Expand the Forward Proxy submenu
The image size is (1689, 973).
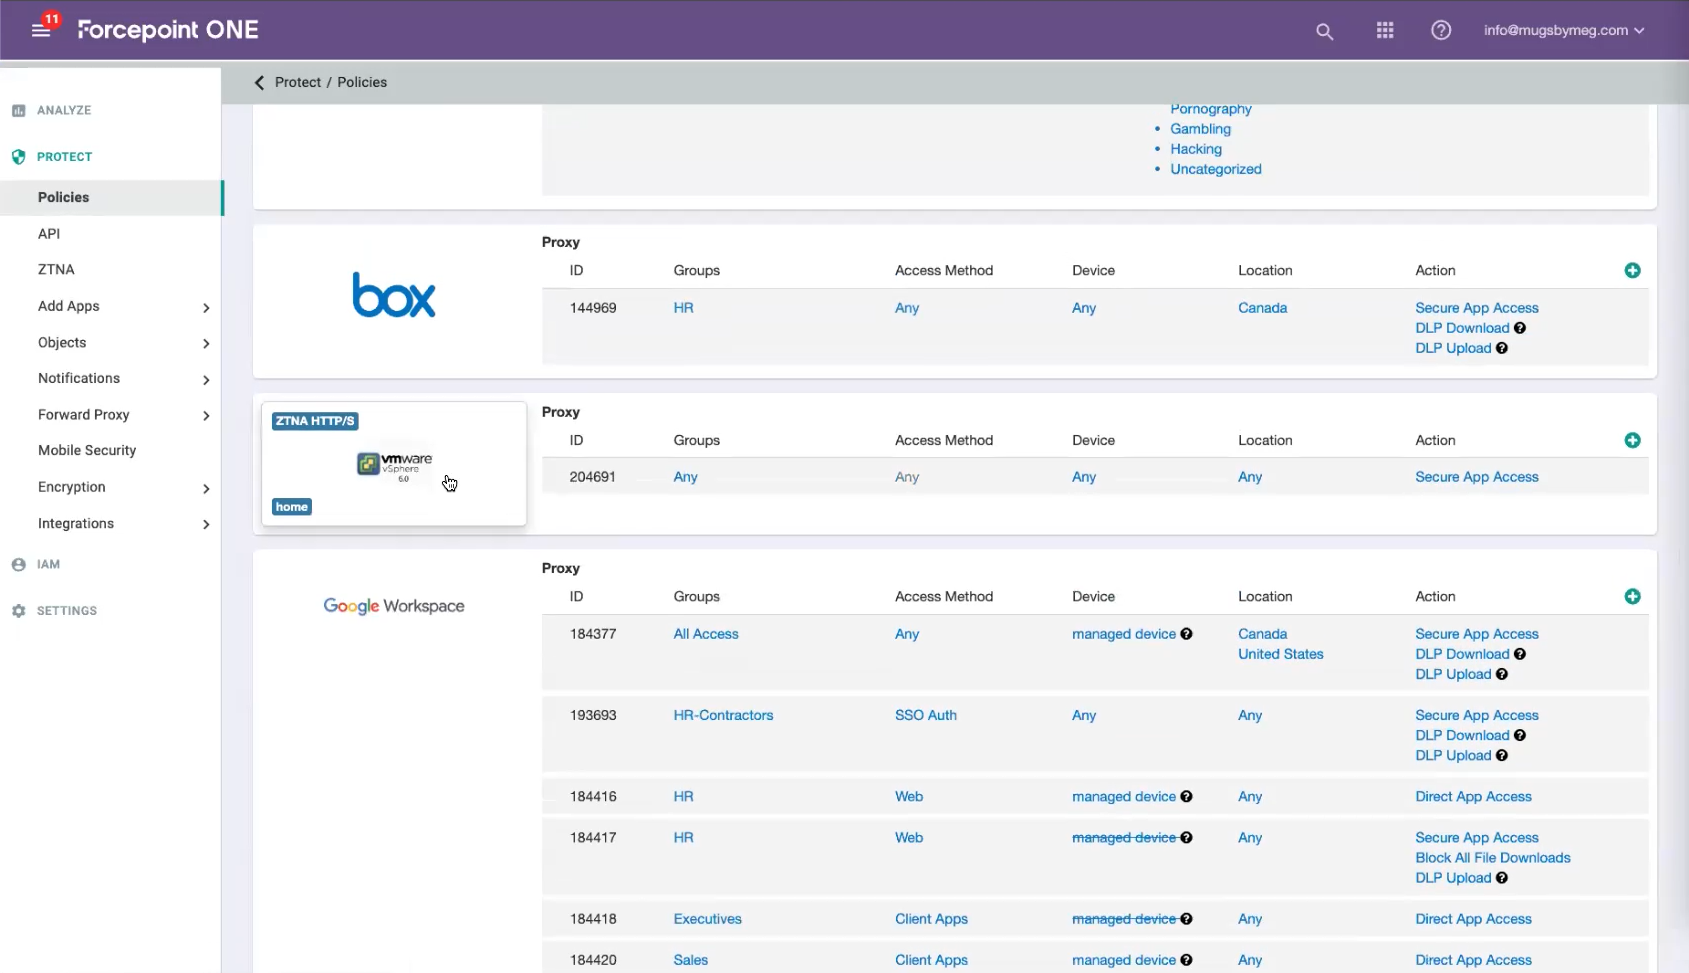pyautogui.click(x=205, y=415)
